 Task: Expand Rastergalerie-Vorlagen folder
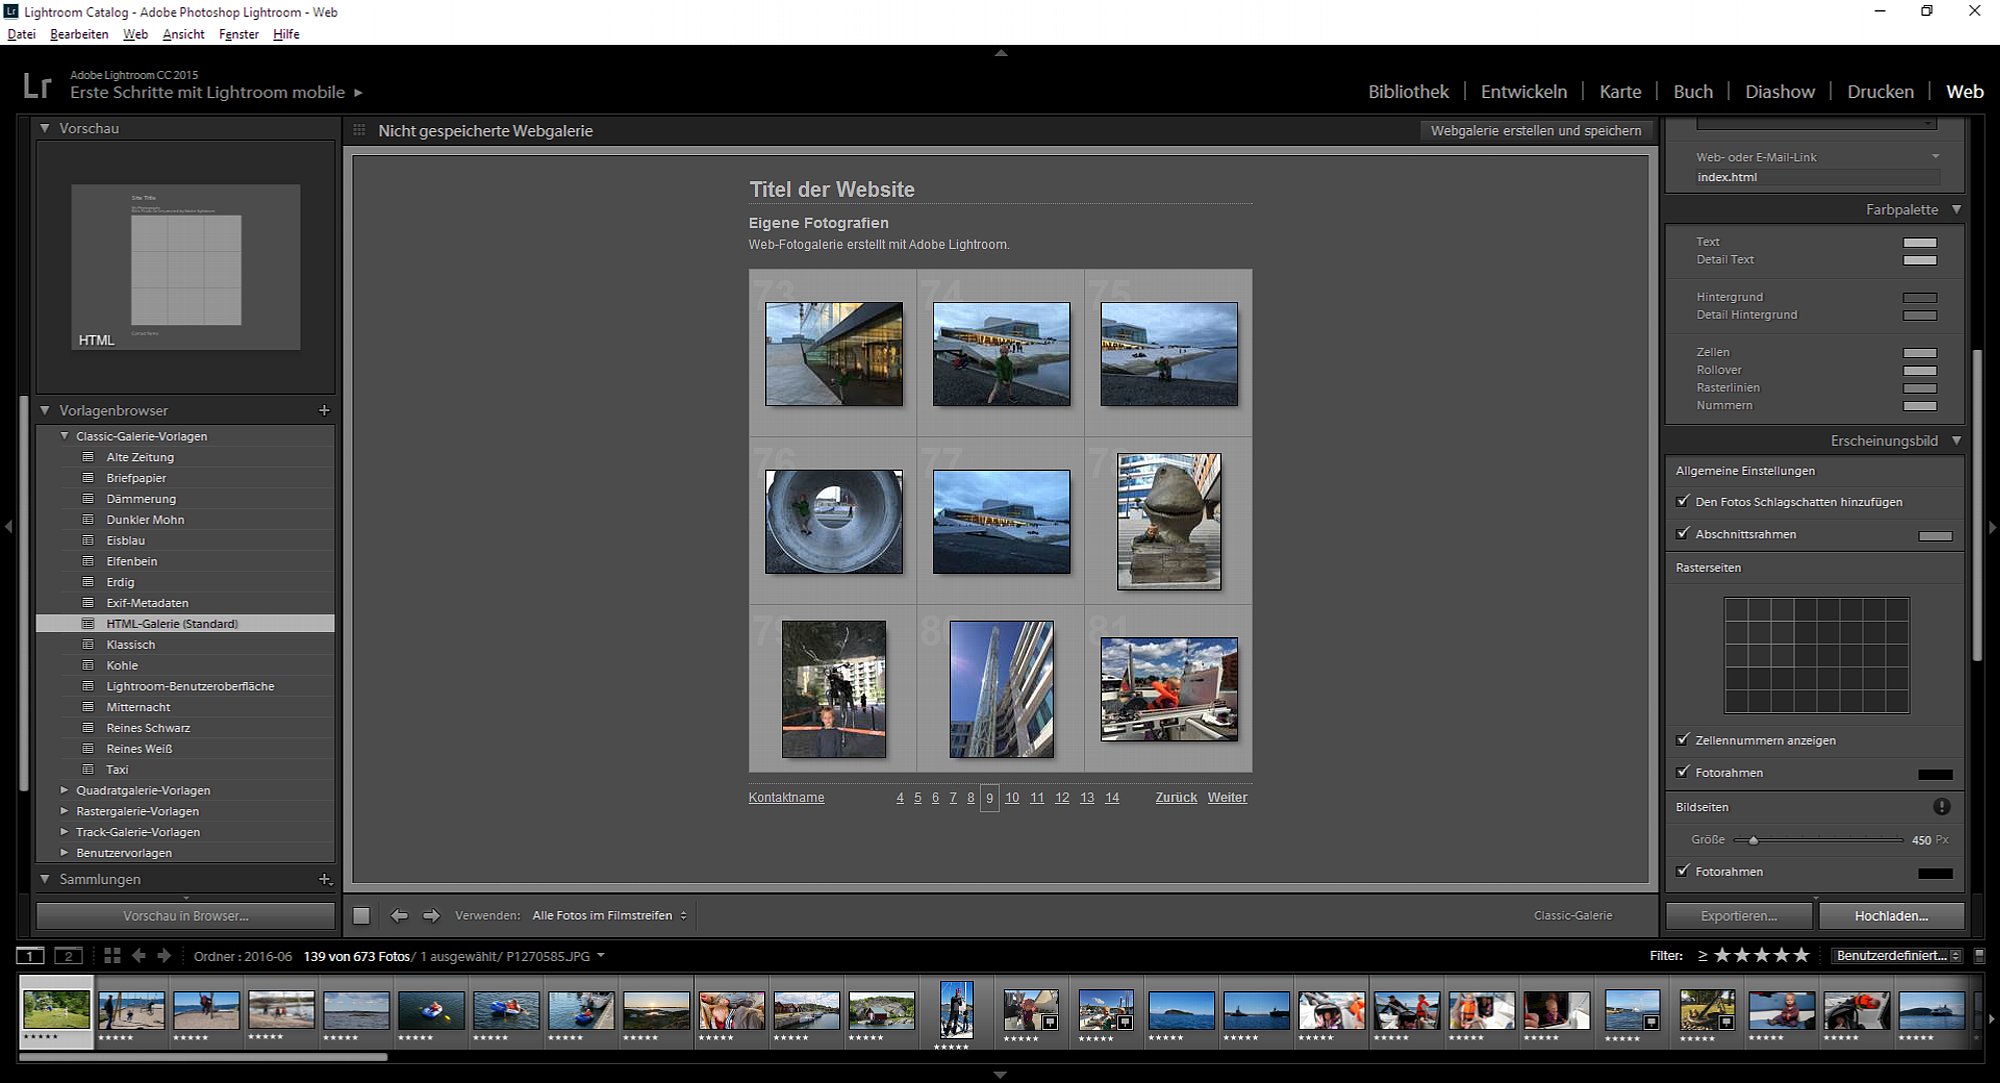click(65, 811)
